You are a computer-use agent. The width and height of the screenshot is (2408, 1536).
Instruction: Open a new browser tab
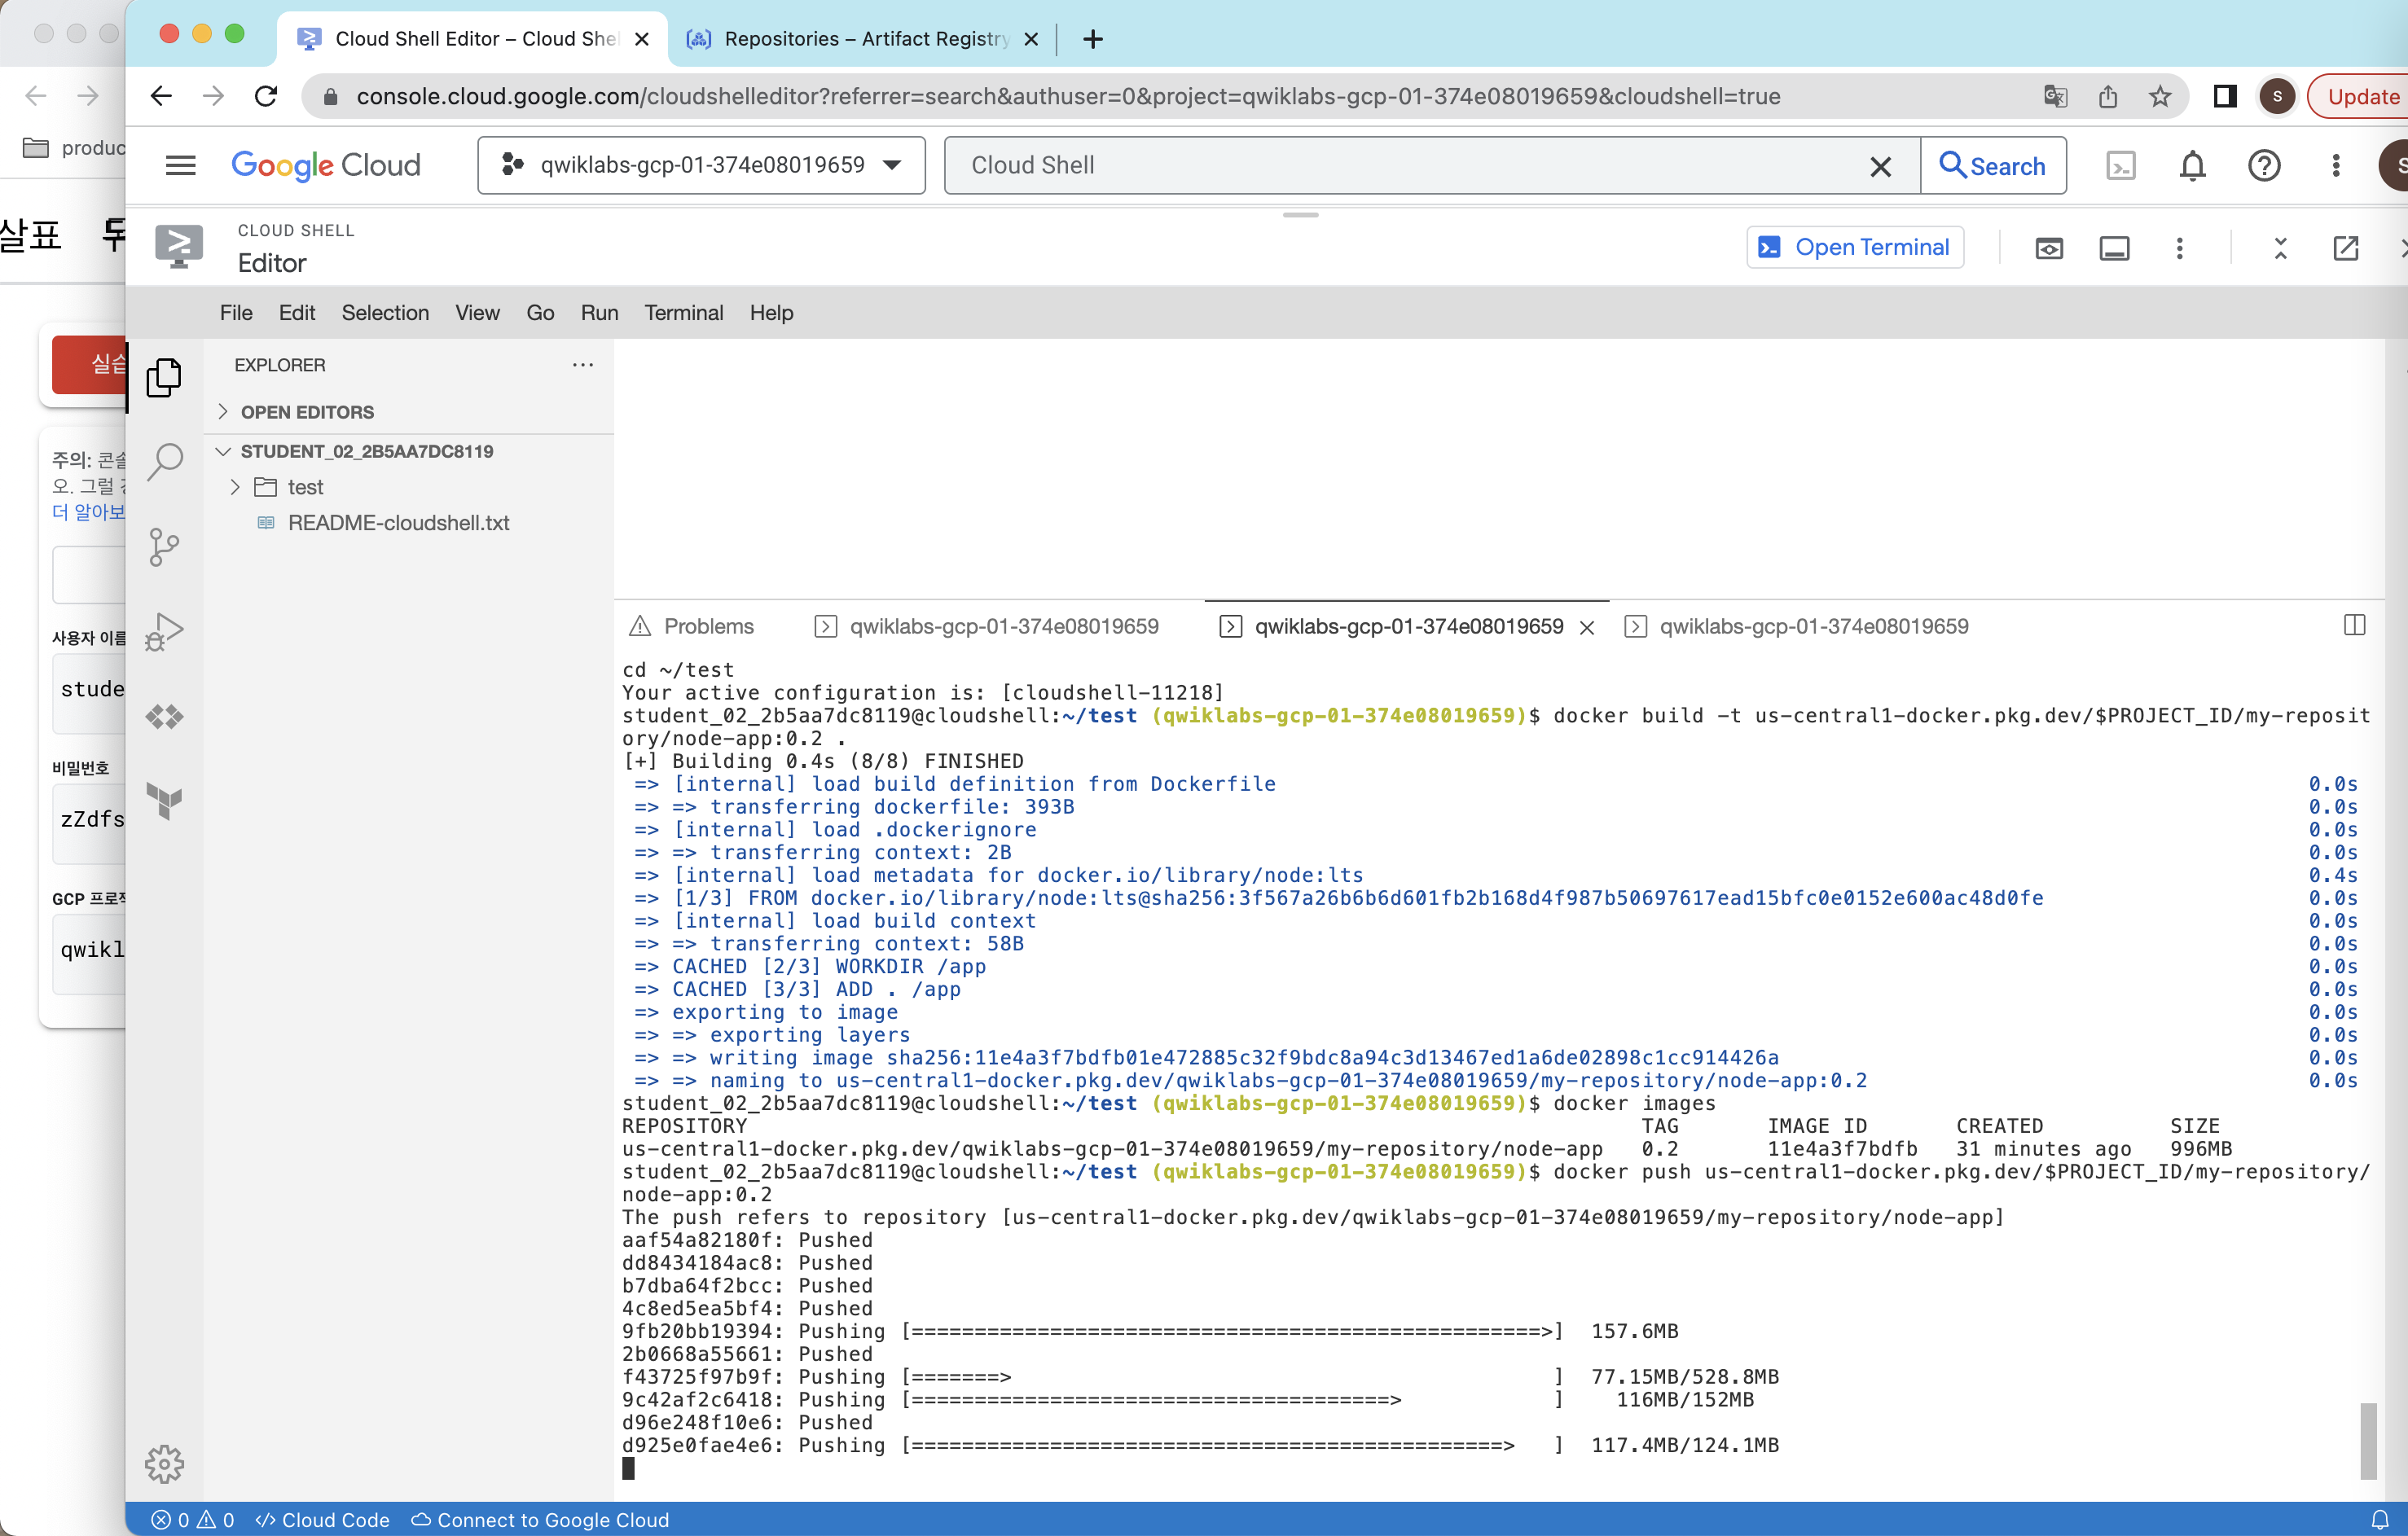pyautogui.click(x=1093, y=39)
